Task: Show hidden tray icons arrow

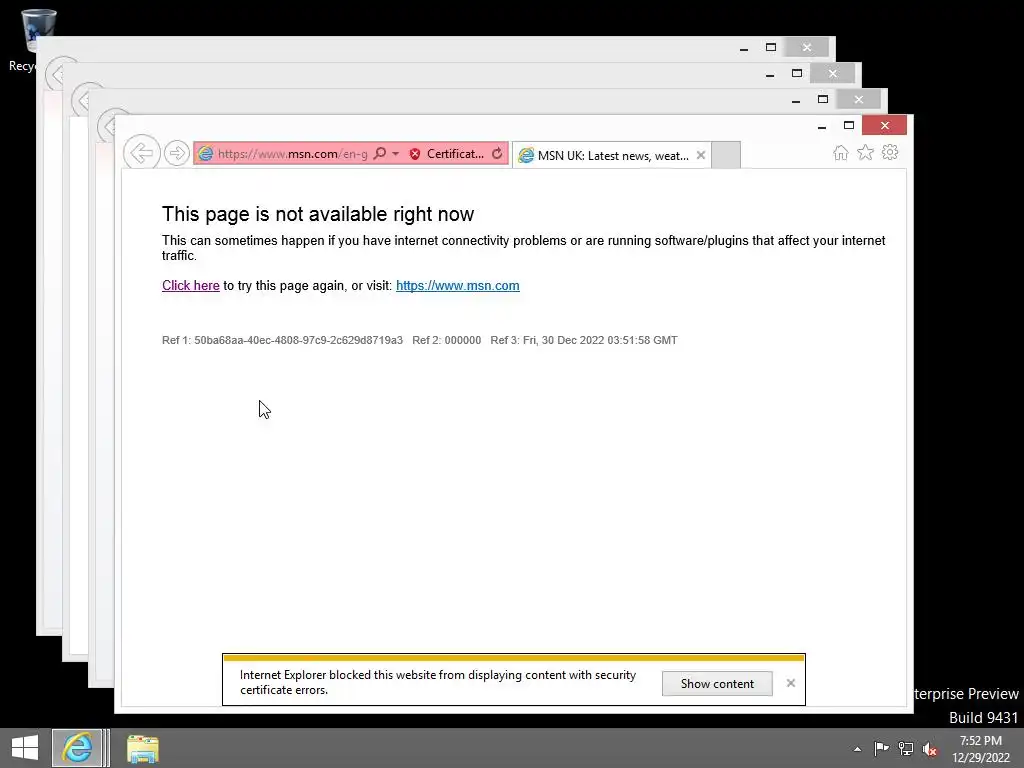Action: 857,749
